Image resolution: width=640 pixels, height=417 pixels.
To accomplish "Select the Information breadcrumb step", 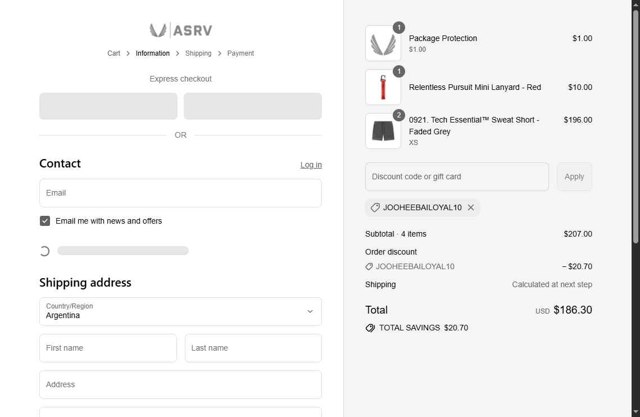I will click(x=152, y=53).
